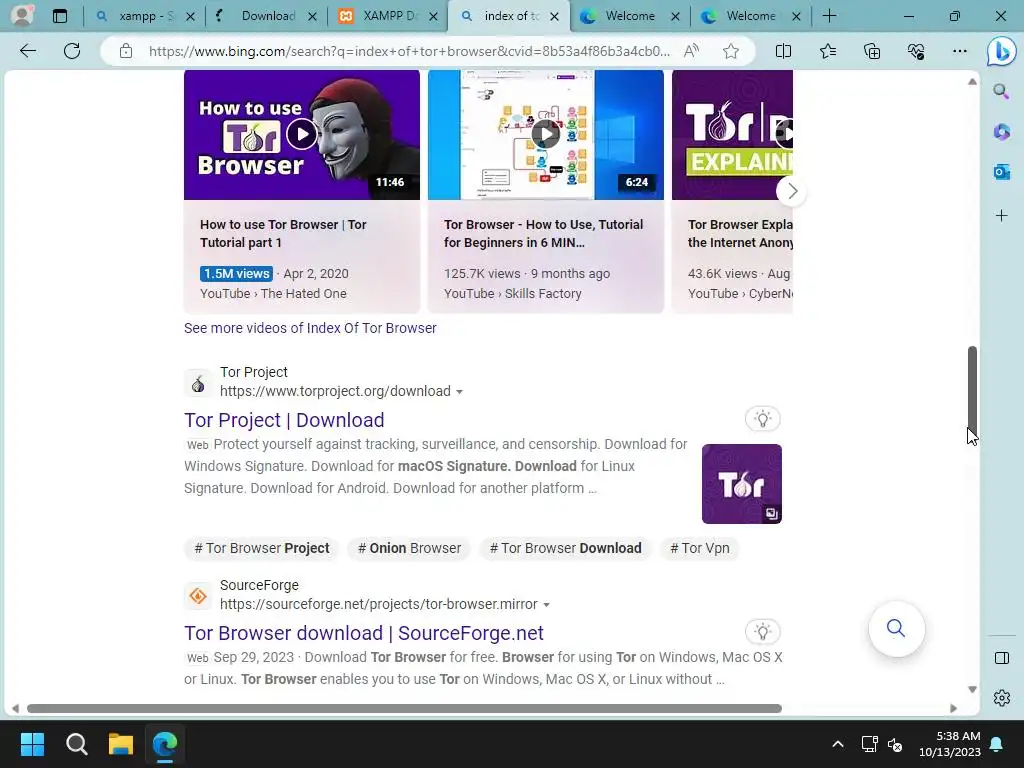Open the tab actions menu icon
The width and height of the screenshot is (1024, 768).
point(59,16)
